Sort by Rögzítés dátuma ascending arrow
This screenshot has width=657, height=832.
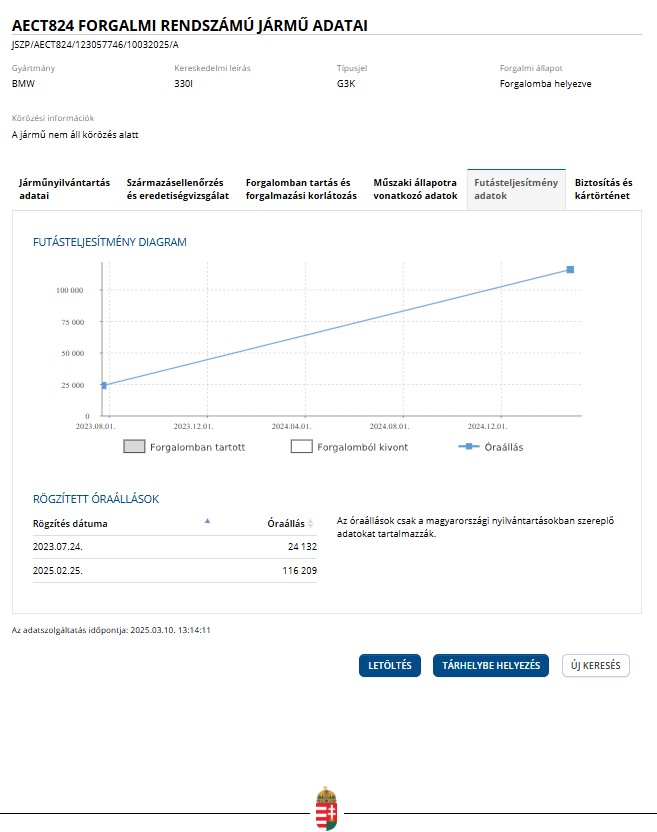click(208, 521)
